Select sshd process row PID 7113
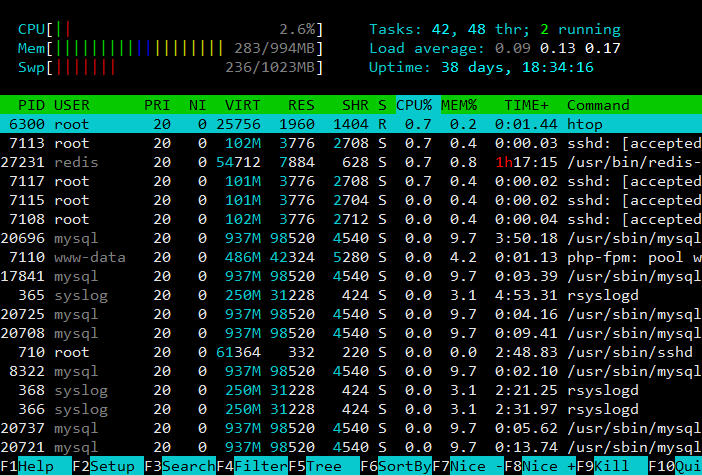 [351, 143]
